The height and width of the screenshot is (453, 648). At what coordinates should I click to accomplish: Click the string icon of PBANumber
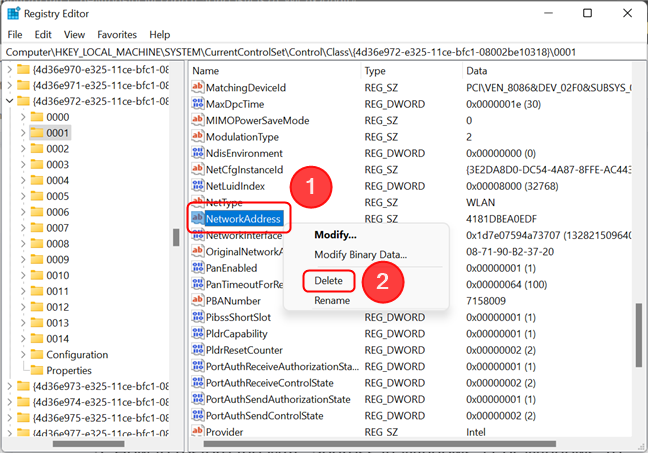(198, 300)
